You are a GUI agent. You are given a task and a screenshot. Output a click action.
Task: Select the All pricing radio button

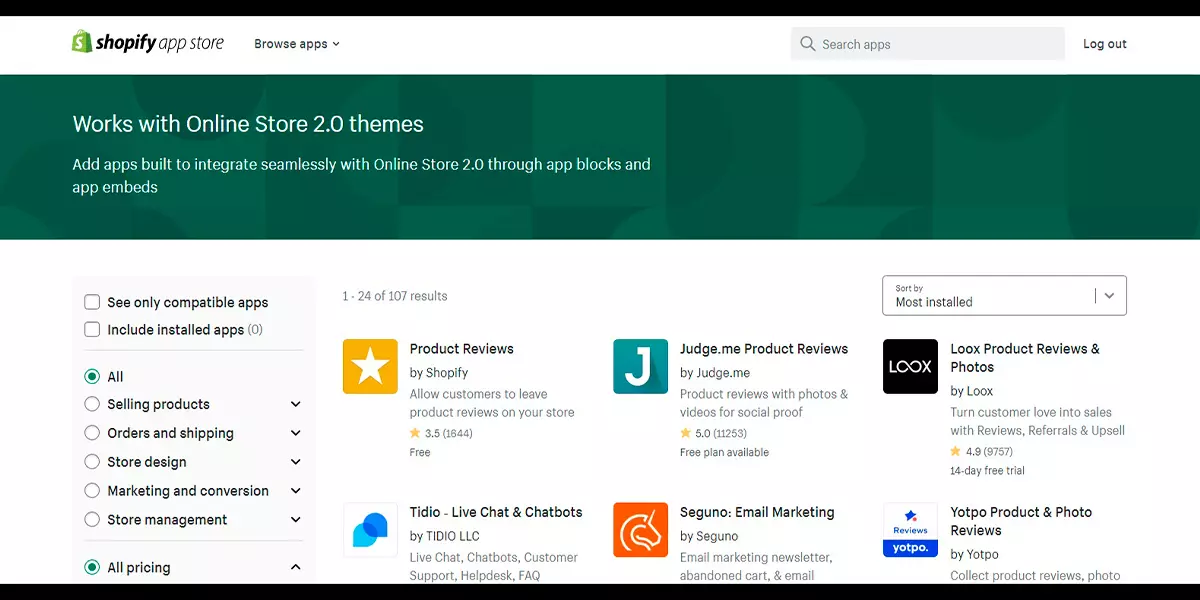pyautogui.click(x=92, y=567)
